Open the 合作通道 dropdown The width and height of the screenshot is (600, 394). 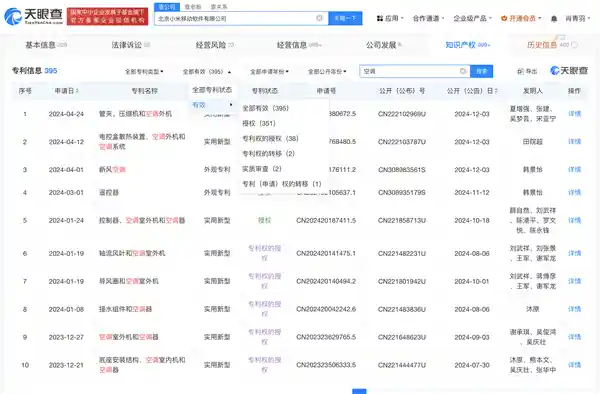pyautogui.click(x=428, y=18)
